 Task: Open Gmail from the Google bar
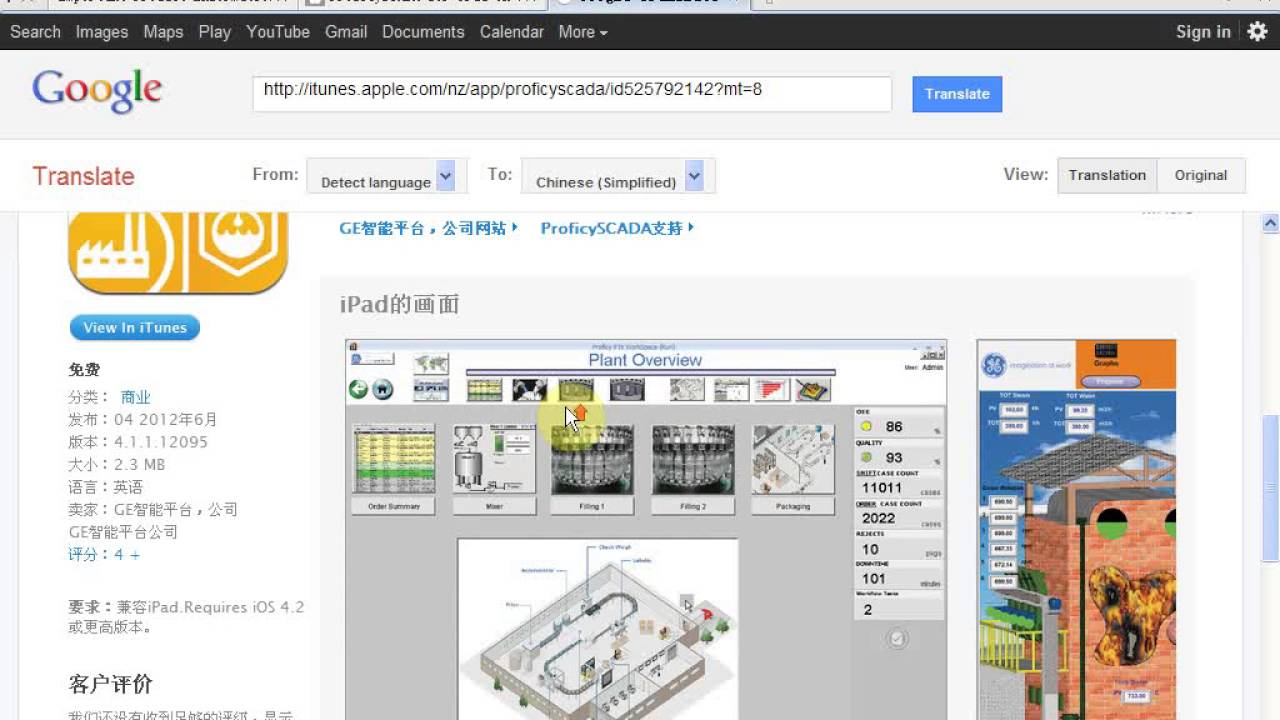coord(346,32)
